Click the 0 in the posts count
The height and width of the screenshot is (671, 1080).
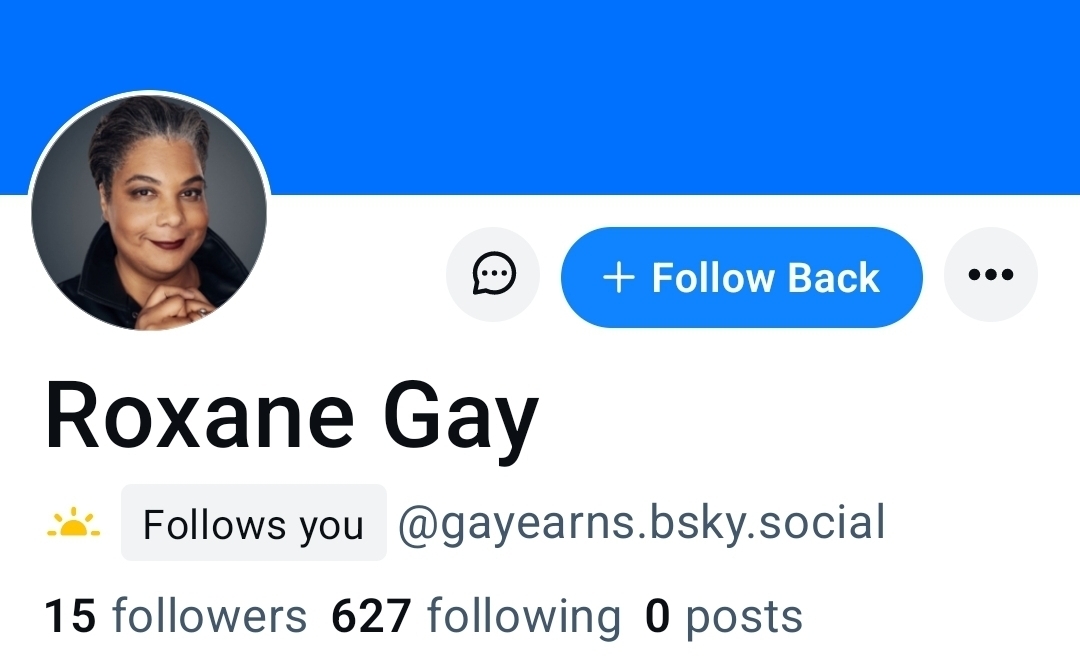tap(657, 616)
